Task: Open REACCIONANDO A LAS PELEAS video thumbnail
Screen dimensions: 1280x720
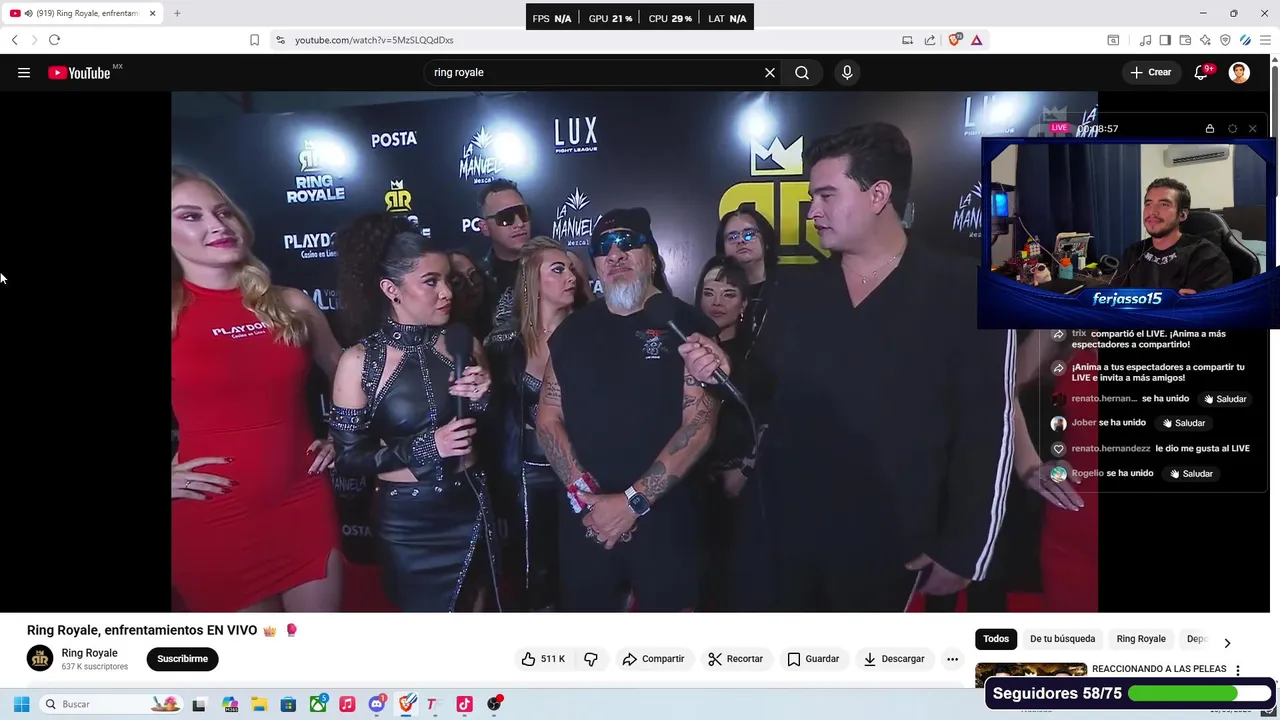Action: pos(1030,672)
